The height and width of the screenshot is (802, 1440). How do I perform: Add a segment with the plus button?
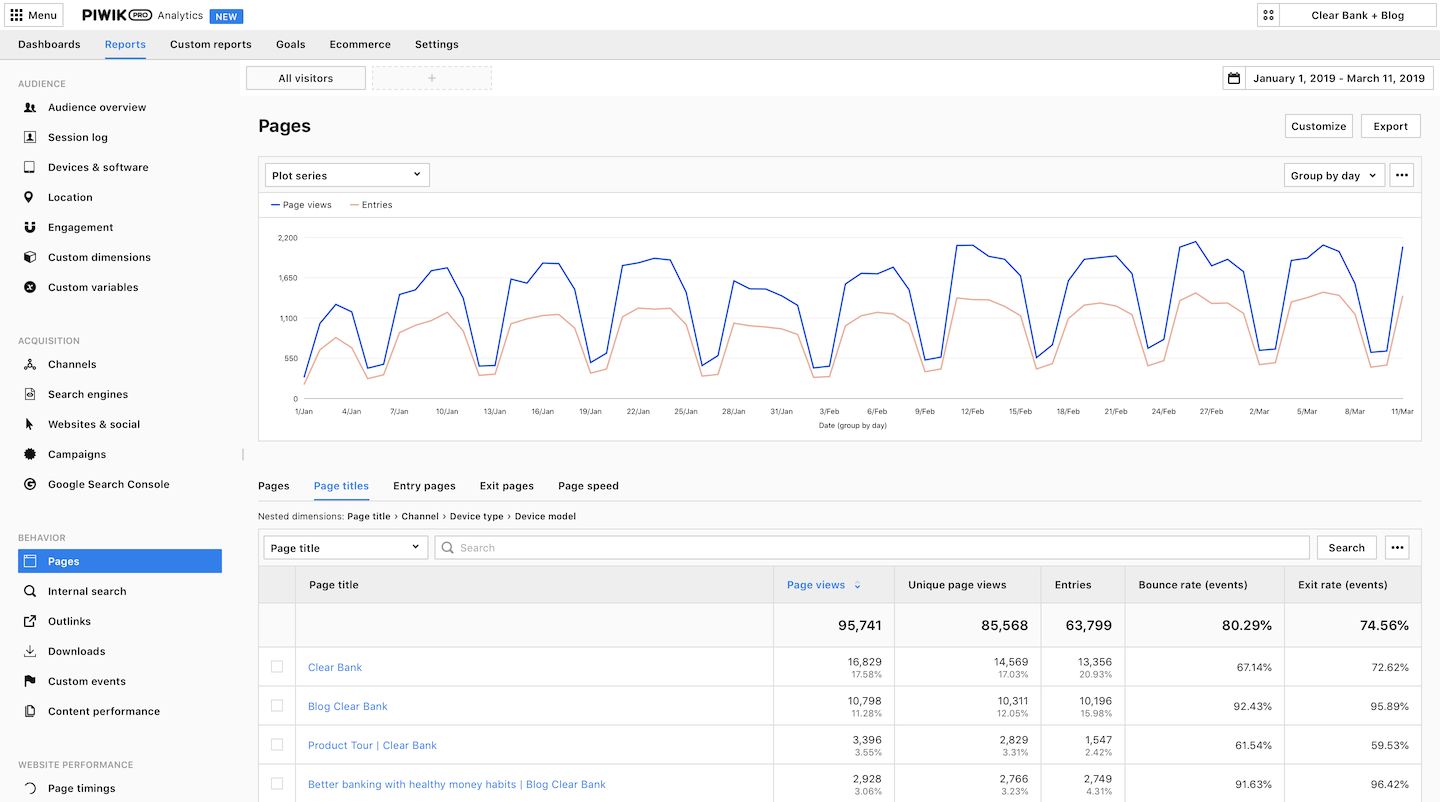click(x=432, y=78)
